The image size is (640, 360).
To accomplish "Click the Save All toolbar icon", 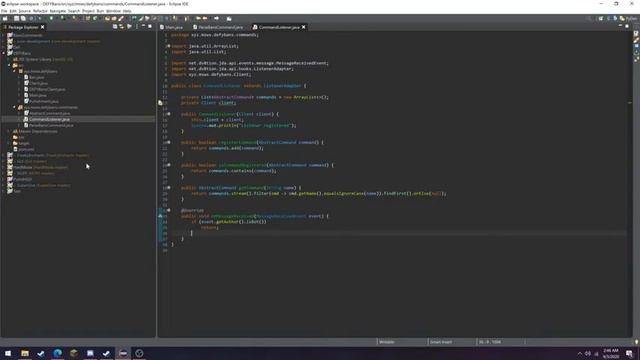I will click(23, 18).
